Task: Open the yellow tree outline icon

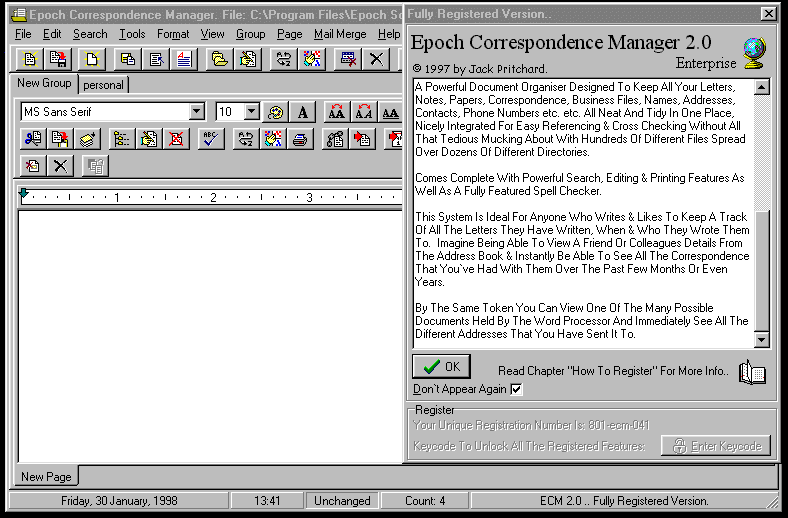Action: click(122, 139)
